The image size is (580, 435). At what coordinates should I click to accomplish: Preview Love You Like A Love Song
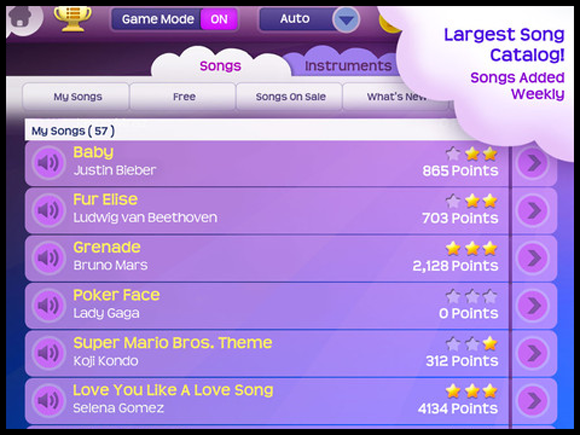(x=48, y=400)
